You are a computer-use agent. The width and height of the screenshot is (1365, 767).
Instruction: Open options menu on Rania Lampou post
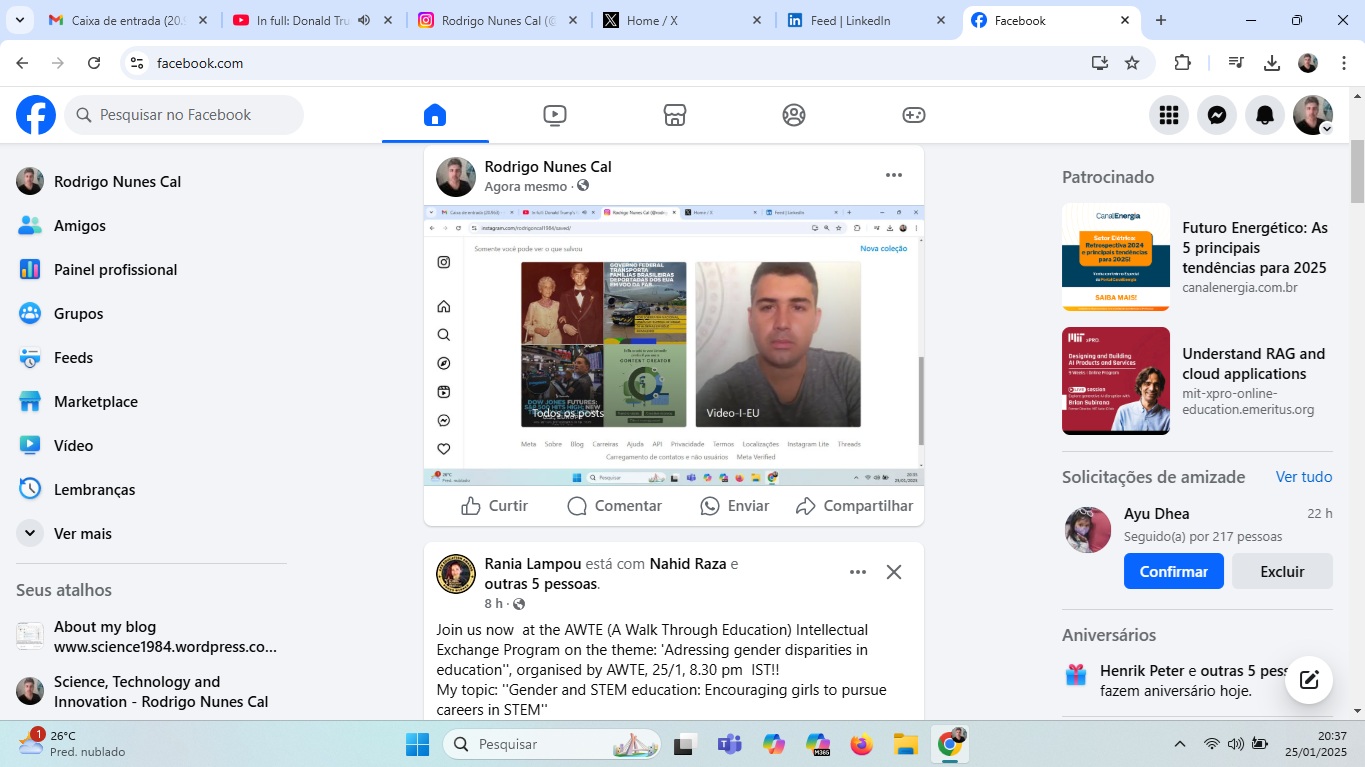tap(858, 572)
